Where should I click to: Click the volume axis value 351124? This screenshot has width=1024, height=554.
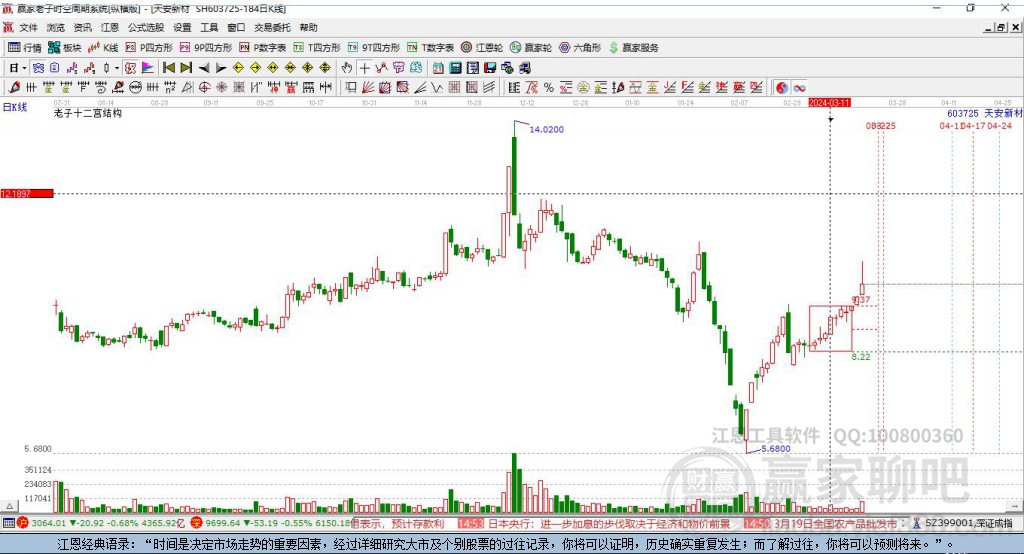pyautogui.click(x=38, y=470)
